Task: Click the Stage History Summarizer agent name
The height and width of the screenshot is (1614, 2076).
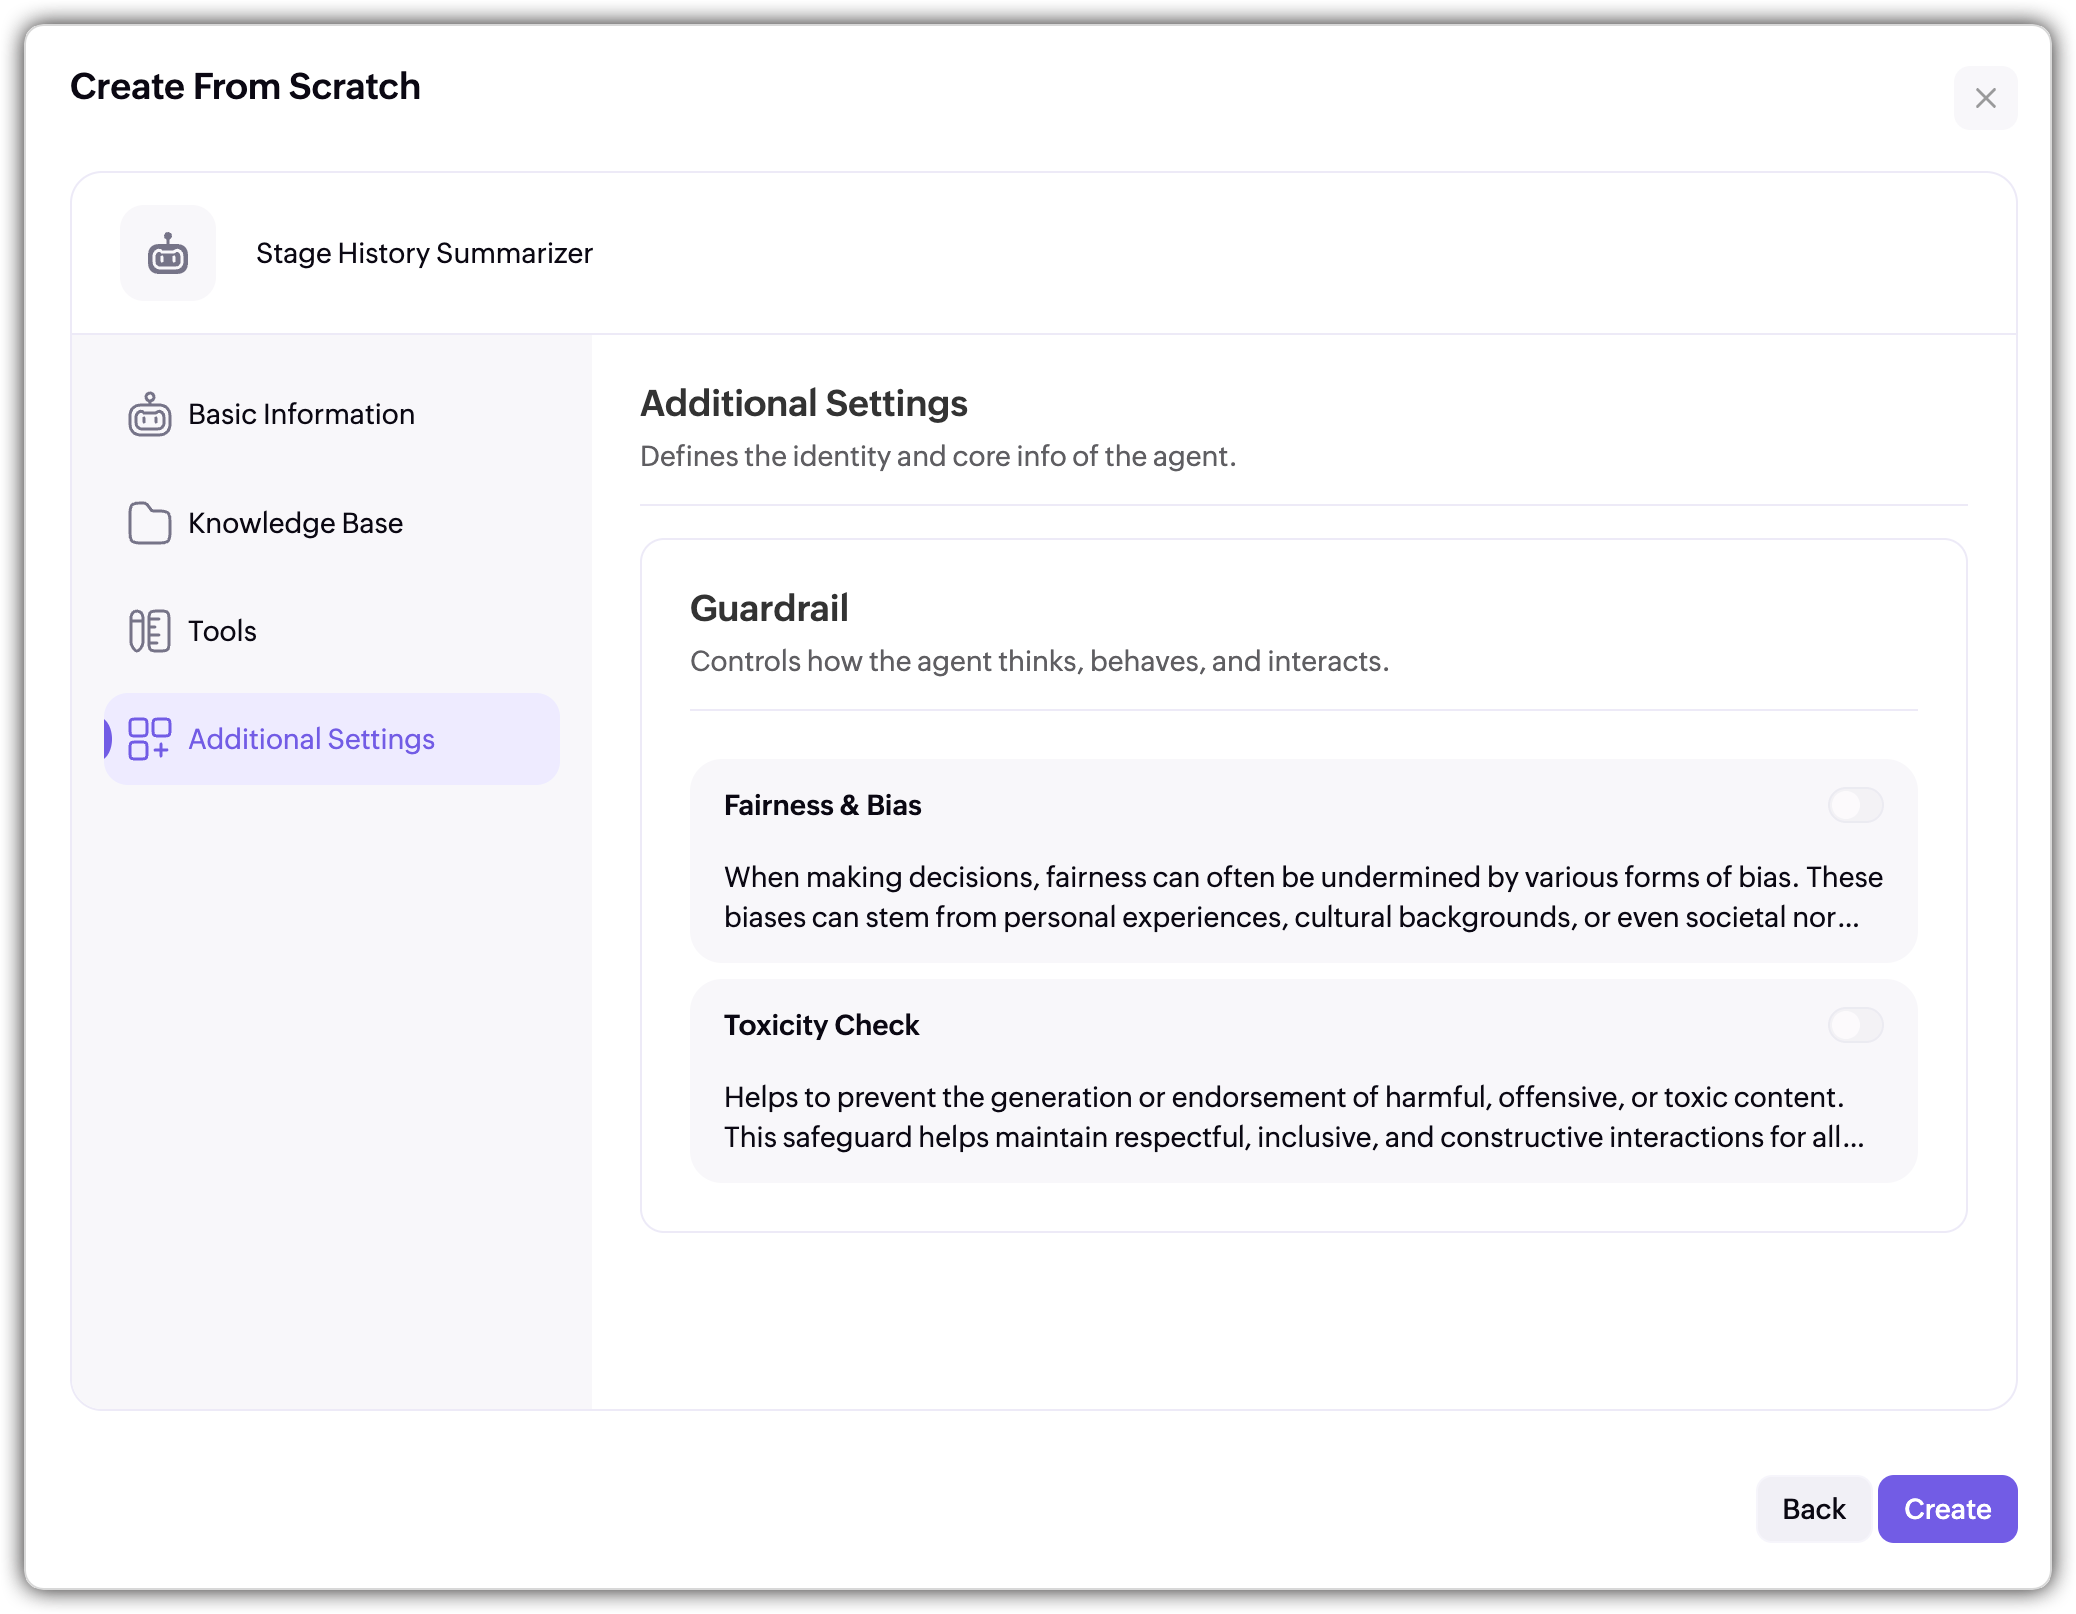Action: (x=424, y=254)
